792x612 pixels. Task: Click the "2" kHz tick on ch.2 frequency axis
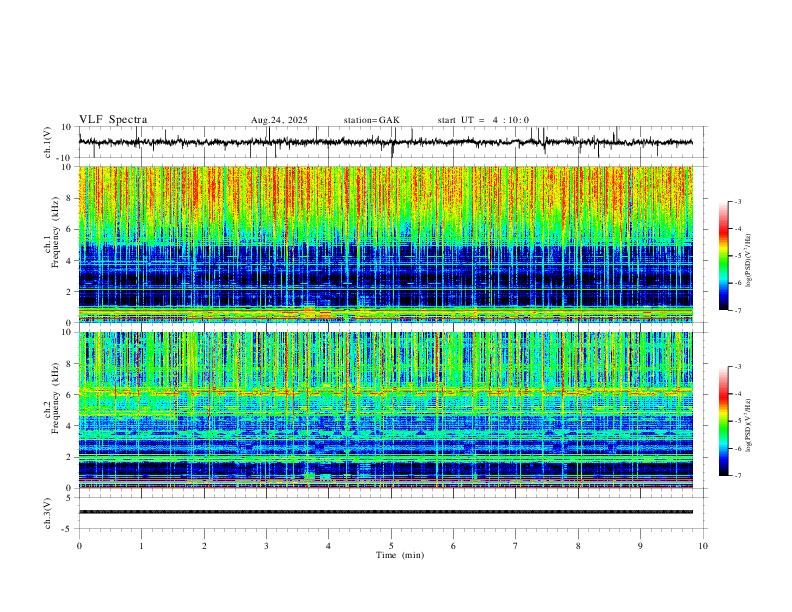click(x=70, y=457)
